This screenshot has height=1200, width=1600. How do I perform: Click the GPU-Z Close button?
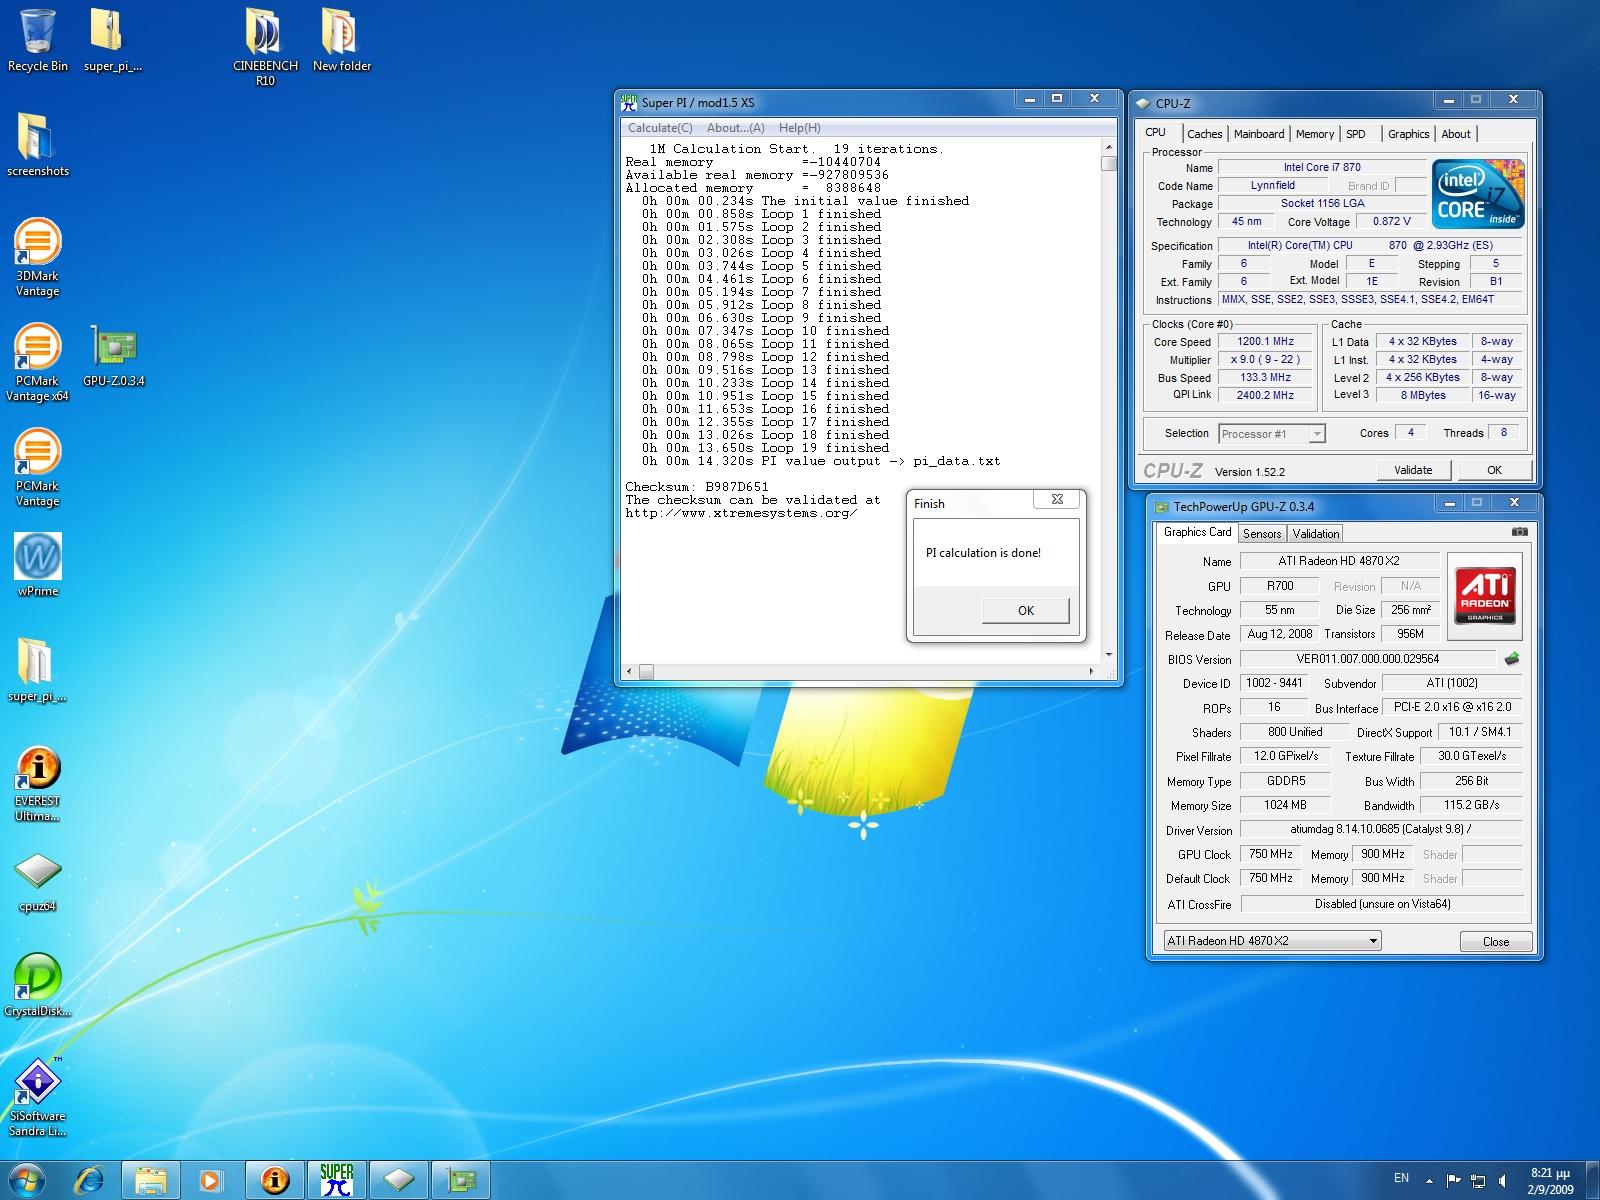(1495, 941)
